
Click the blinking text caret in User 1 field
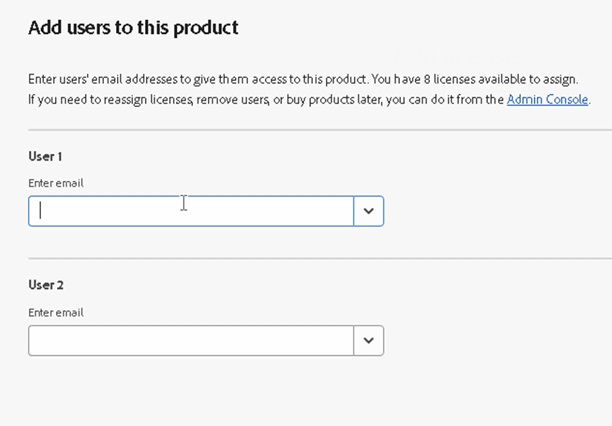click(41, 211)
